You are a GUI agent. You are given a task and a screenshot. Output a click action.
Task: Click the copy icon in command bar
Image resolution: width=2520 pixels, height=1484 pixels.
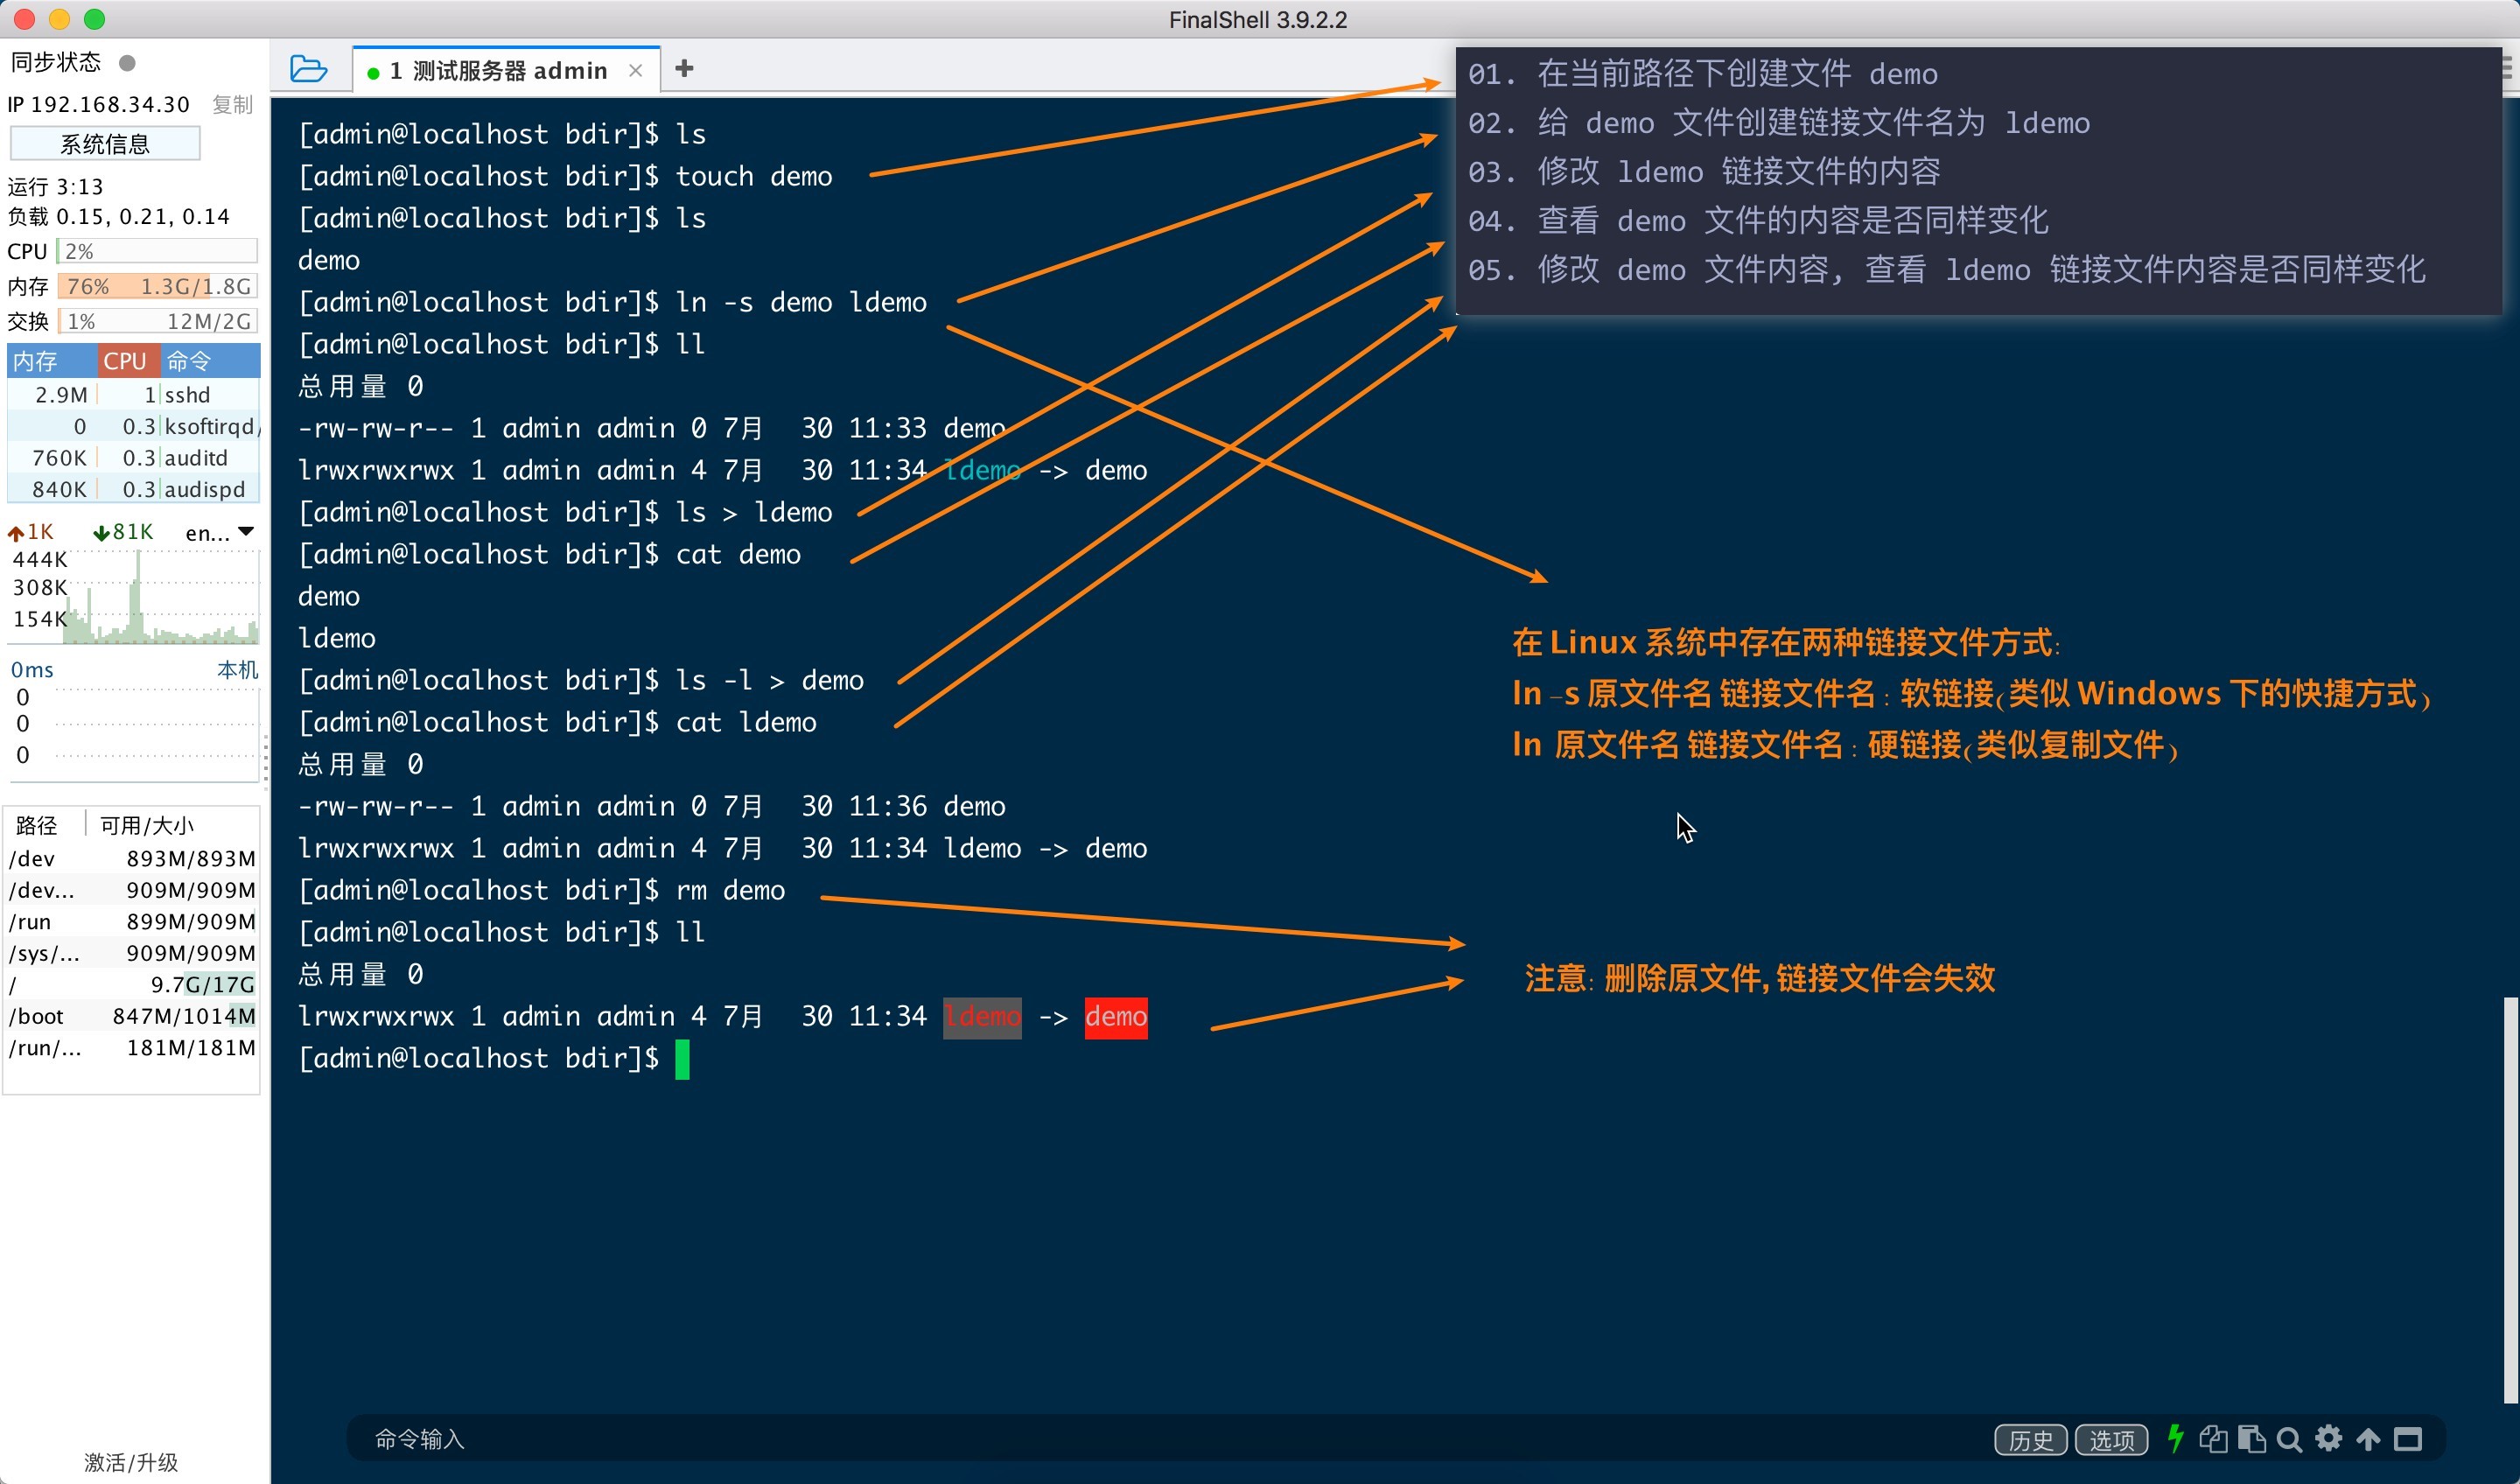[x=2213, y=1438]
